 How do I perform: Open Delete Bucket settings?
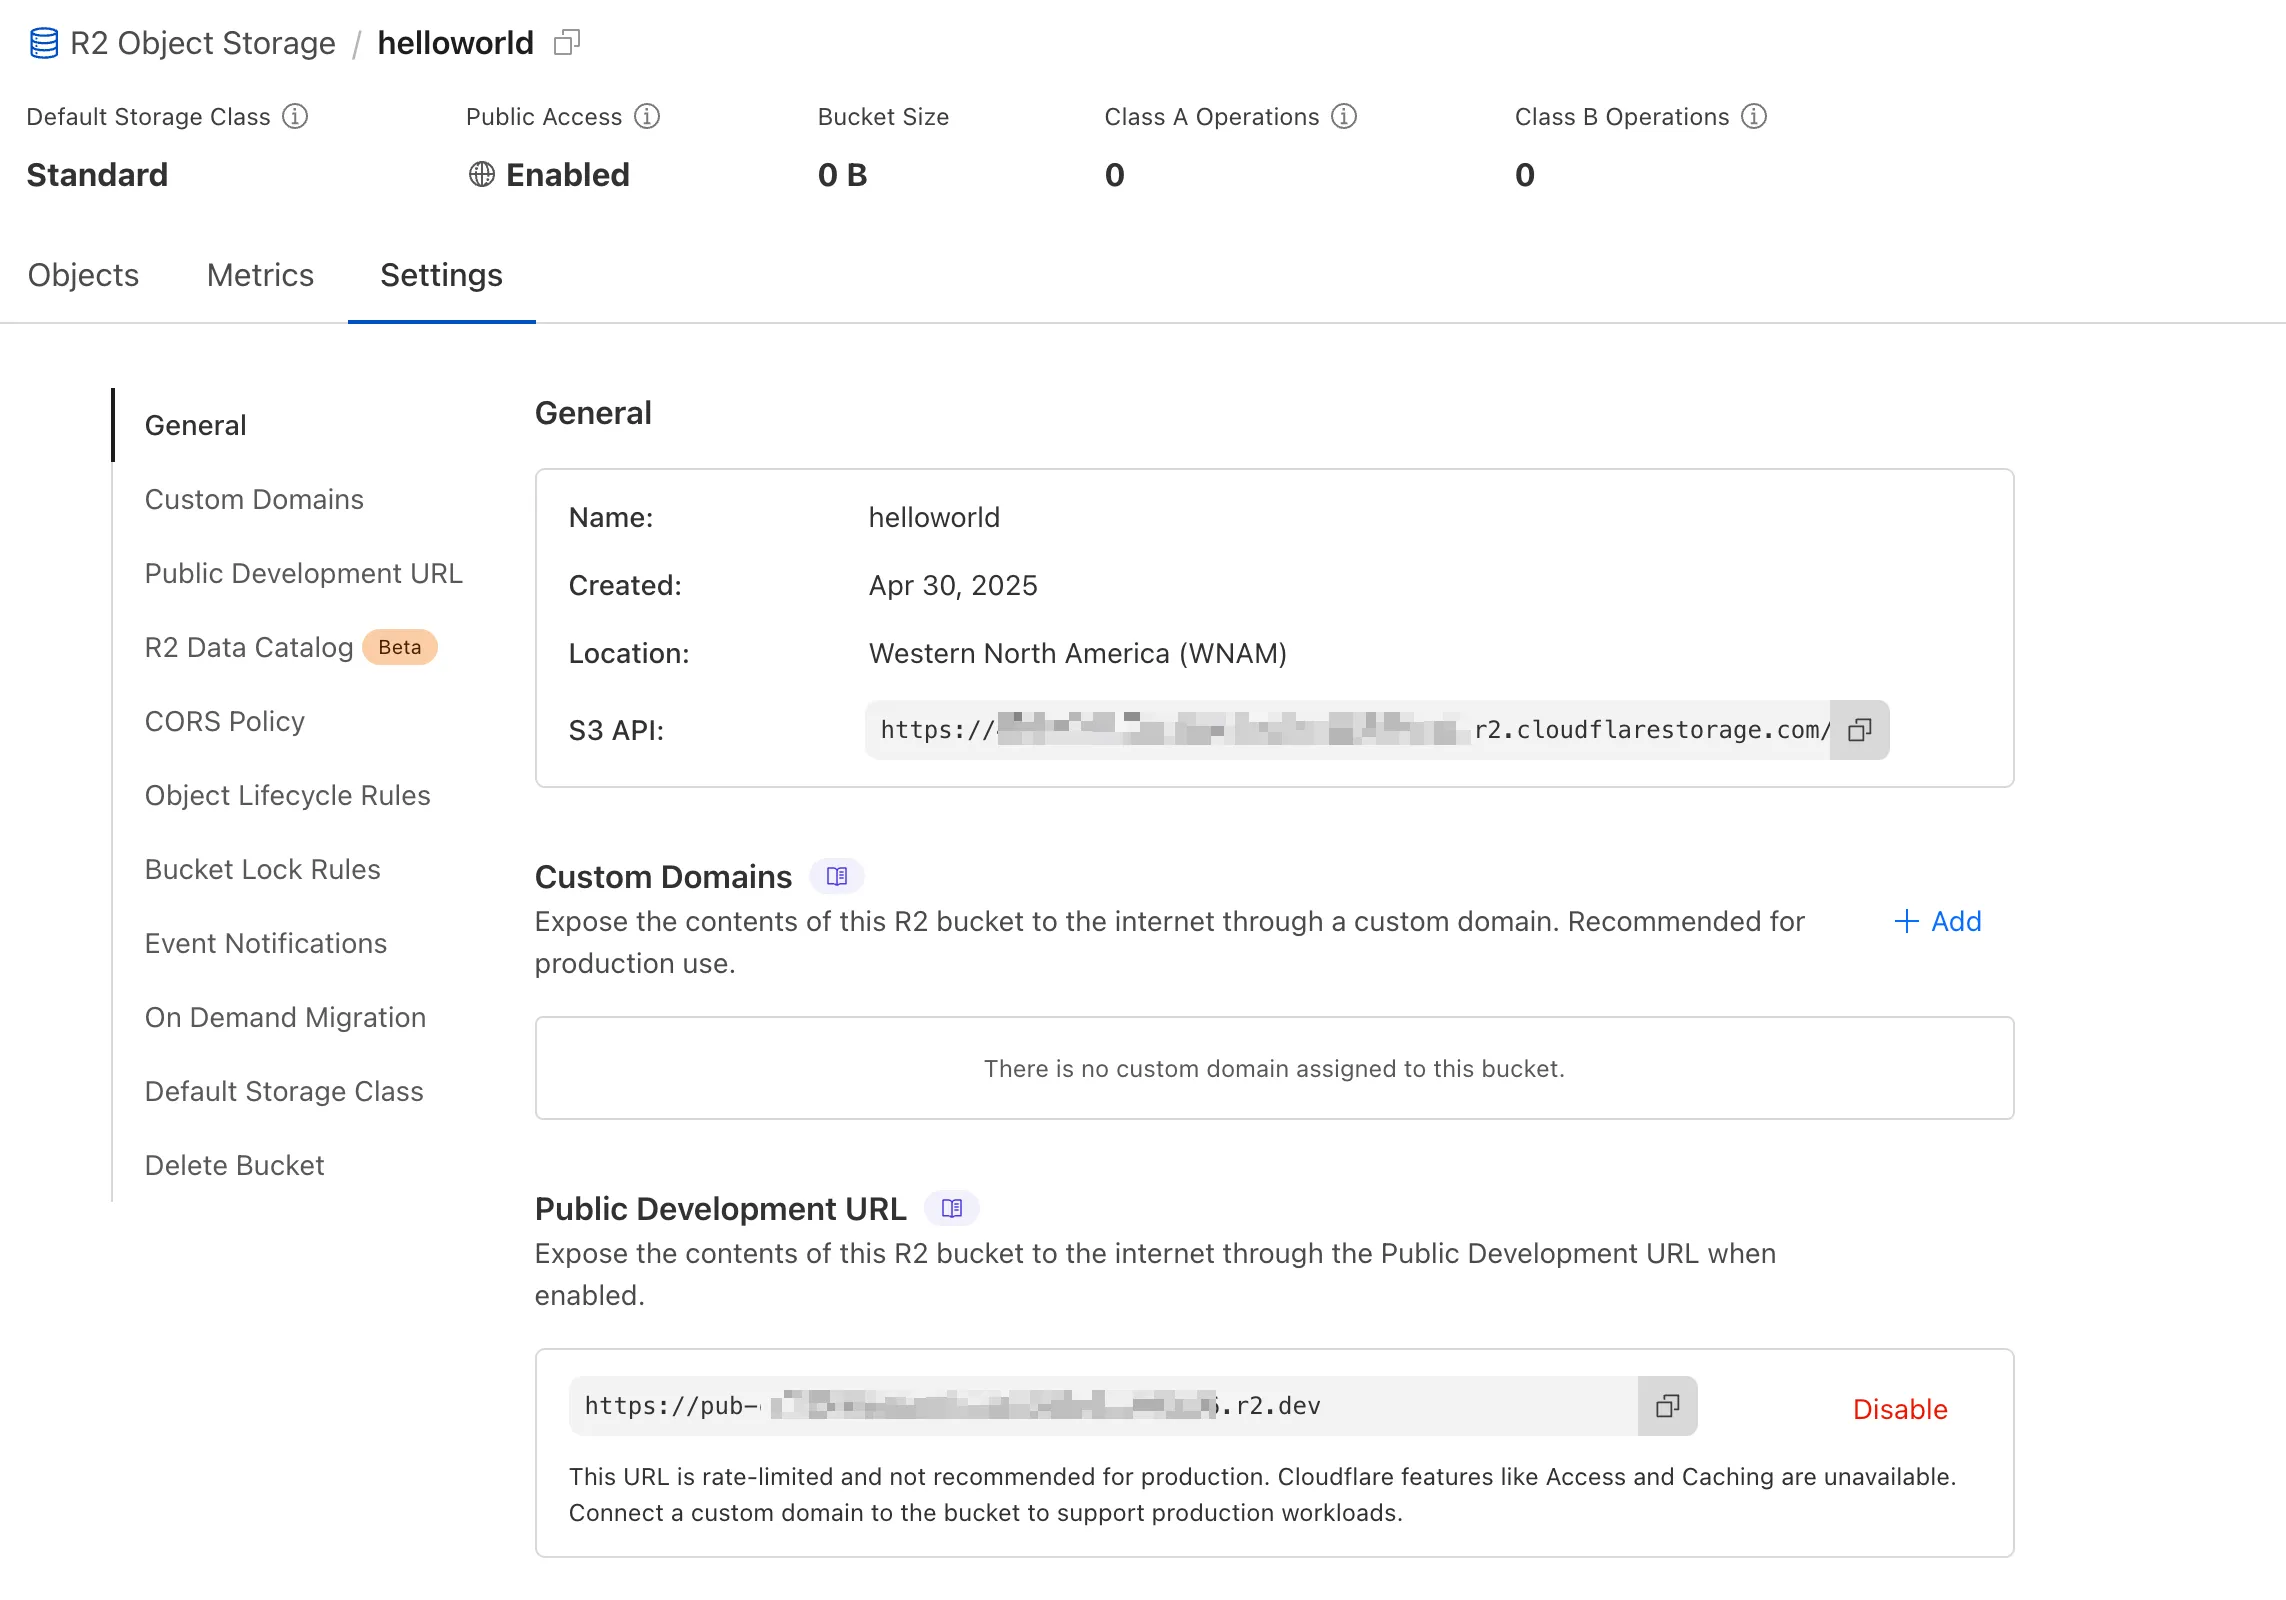[x=234, y=1164]
